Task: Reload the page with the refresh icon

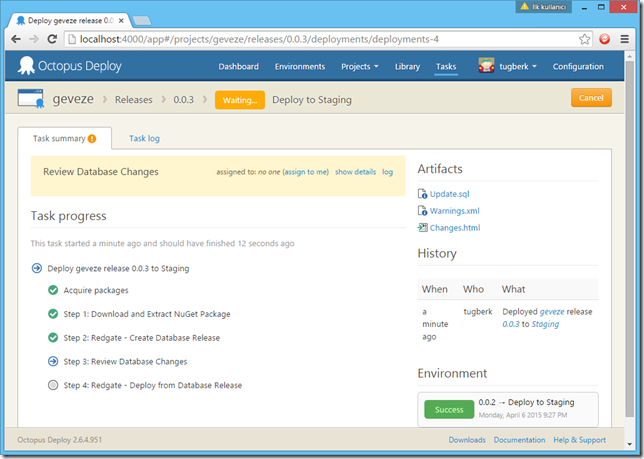Action: pyautogui.click(x=52, y=39)
